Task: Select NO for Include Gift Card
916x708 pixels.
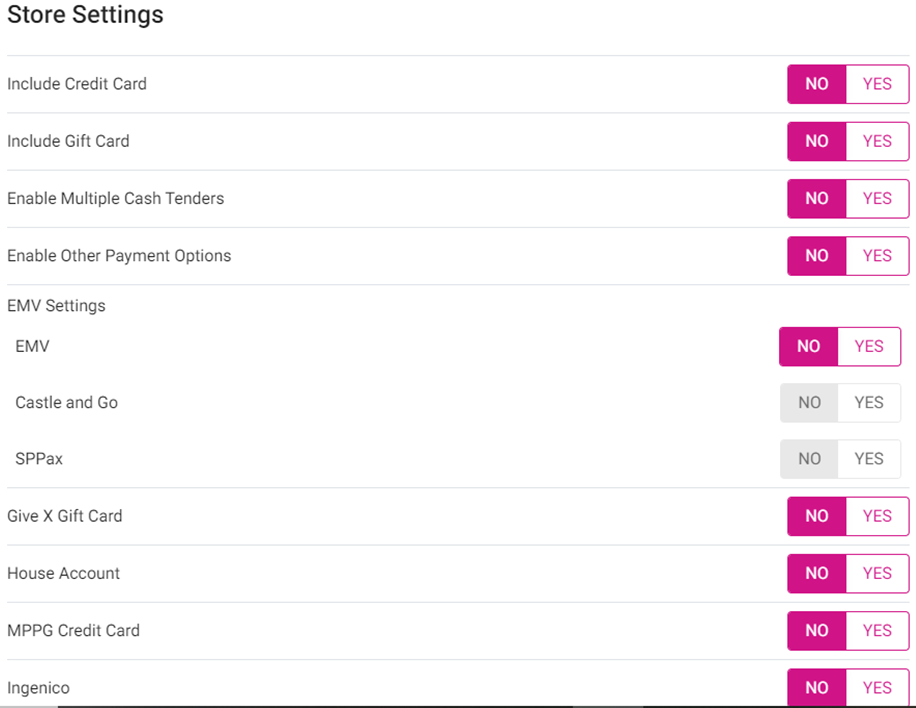Action: pos(817,141)
